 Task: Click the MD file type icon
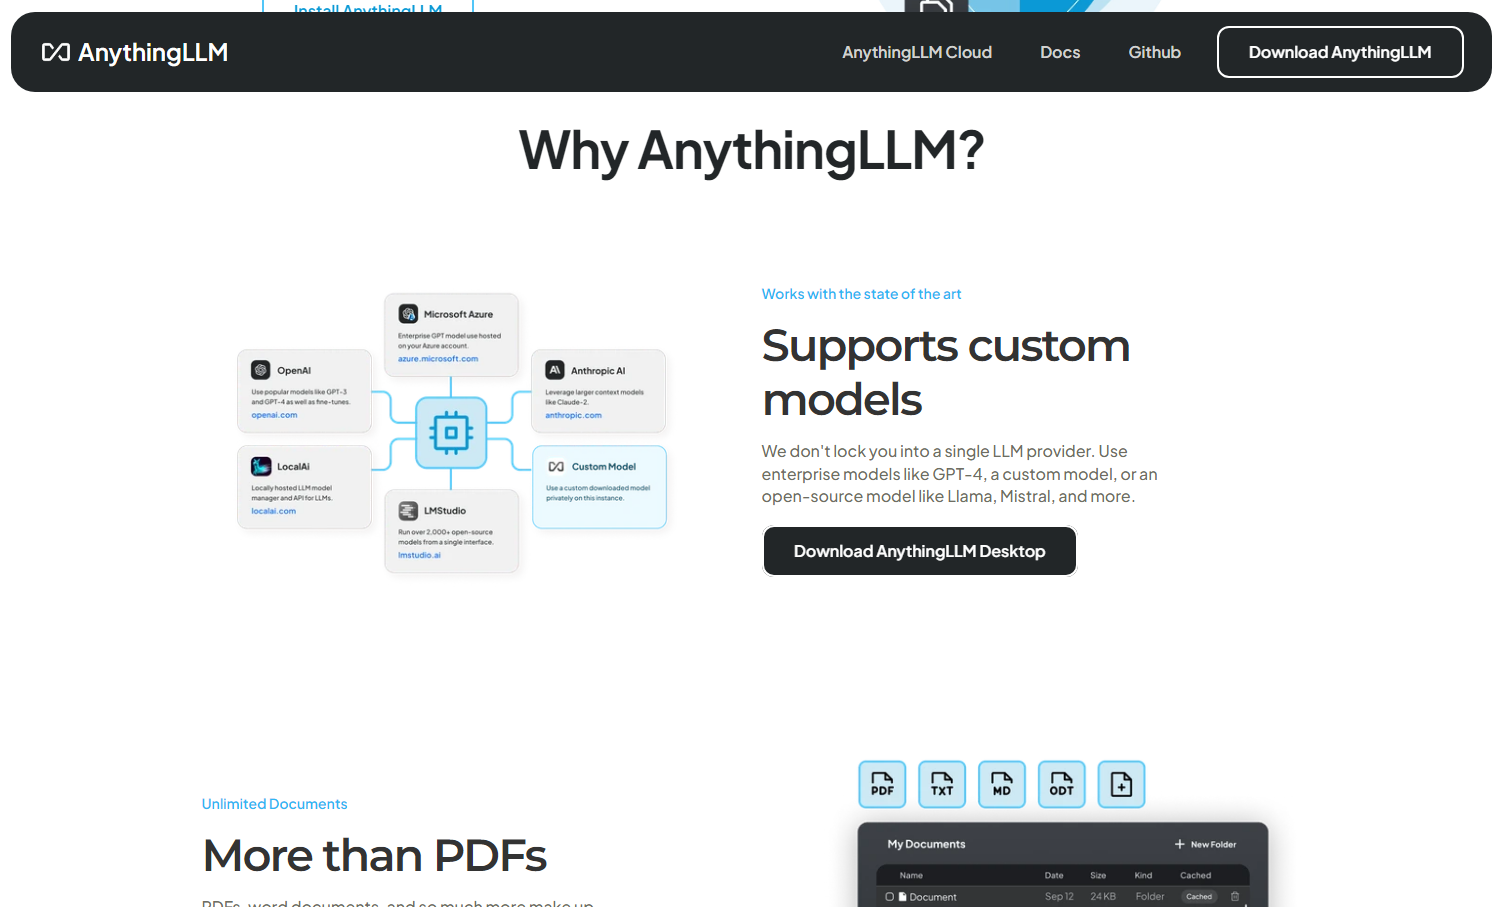[x=1002, y=784]
